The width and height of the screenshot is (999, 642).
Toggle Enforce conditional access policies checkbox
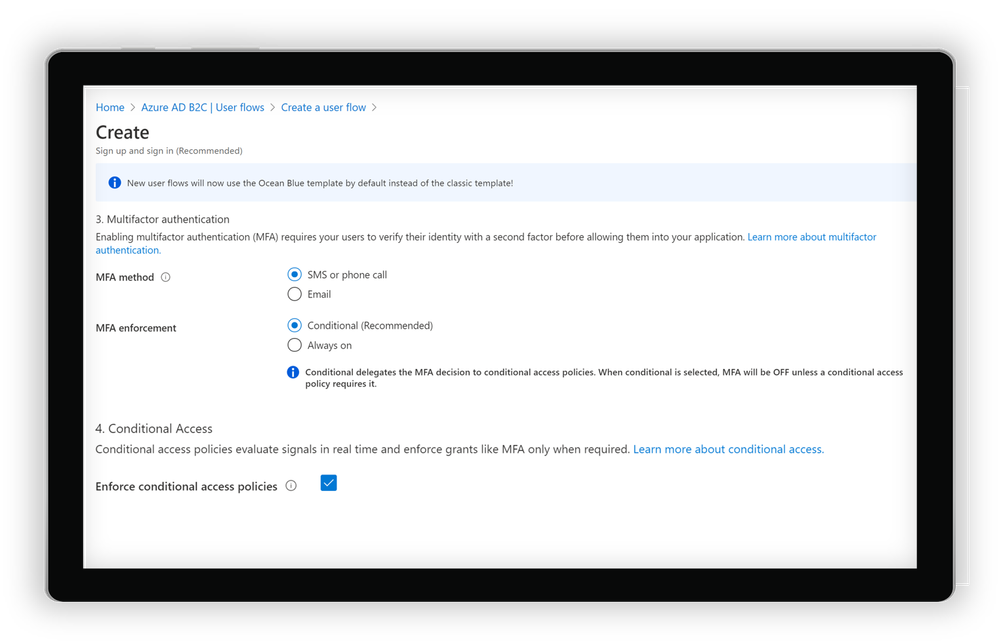tap(329, 483)
